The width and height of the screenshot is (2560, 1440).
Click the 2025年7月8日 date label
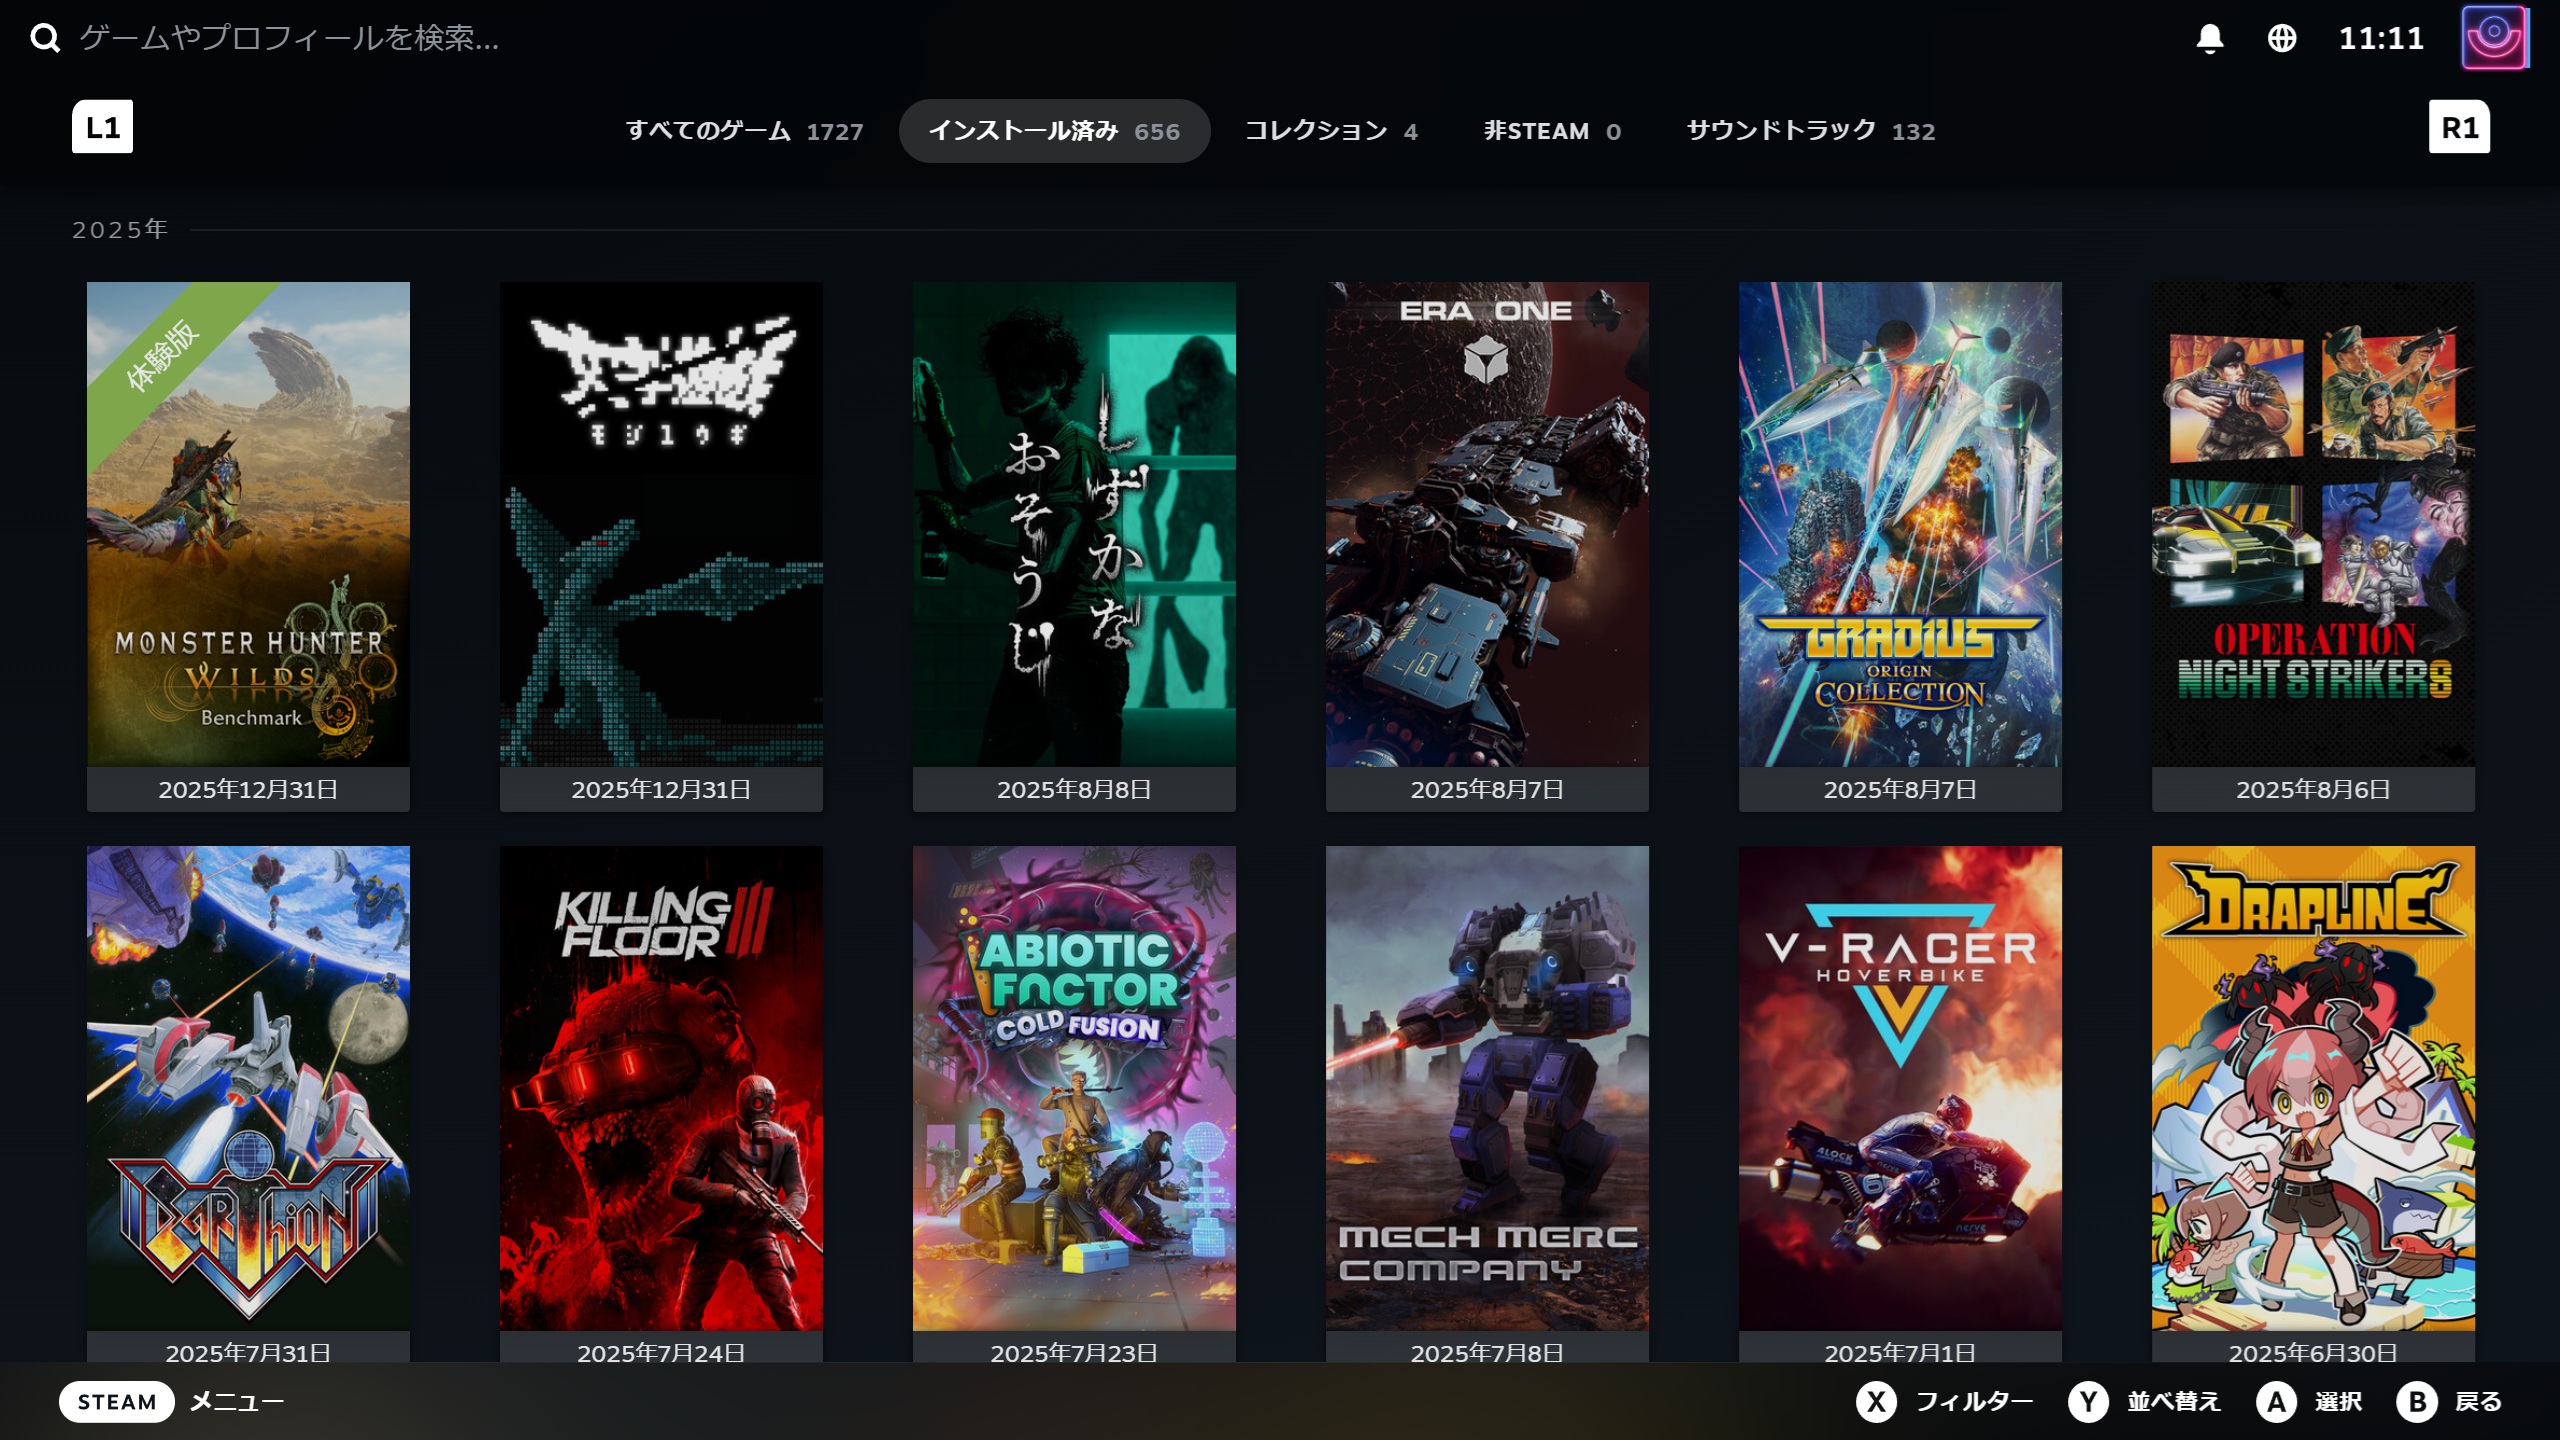click(x=1487, y=1353)
